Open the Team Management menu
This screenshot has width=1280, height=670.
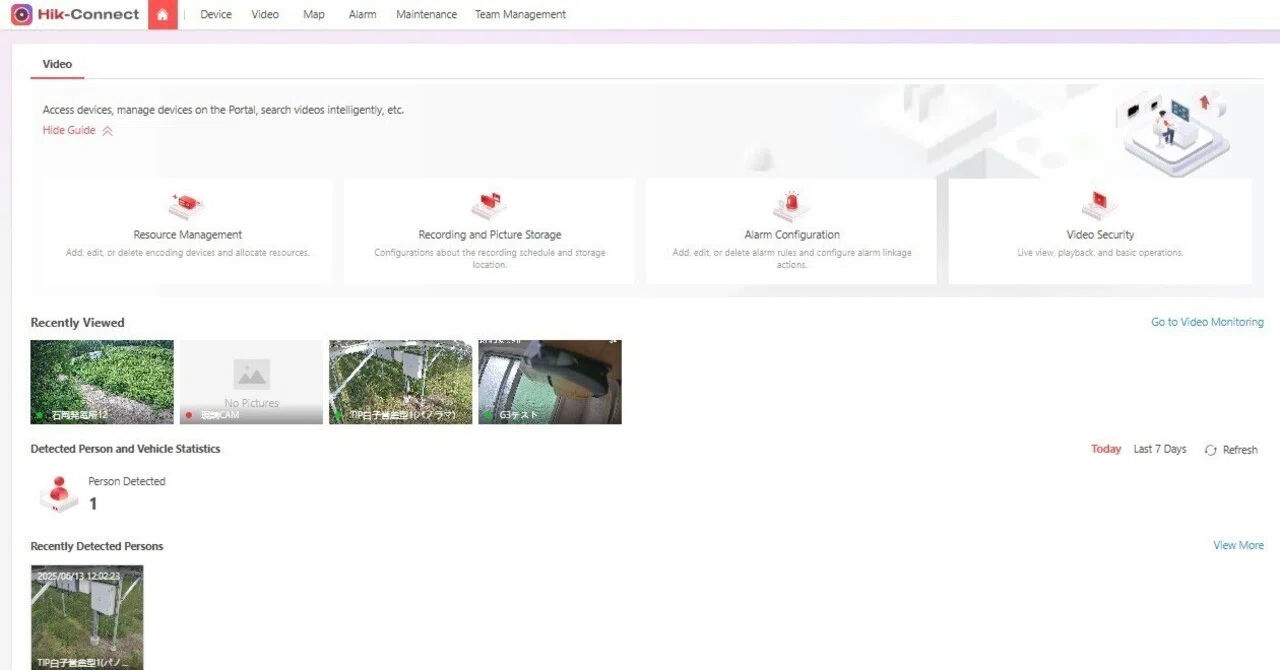[520, 15]
